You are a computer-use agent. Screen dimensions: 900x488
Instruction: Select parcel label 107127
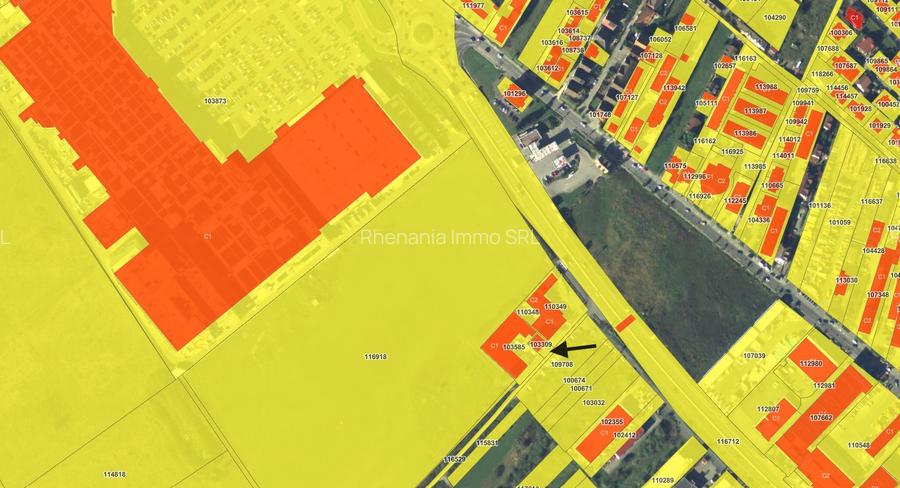pos(627,98)
